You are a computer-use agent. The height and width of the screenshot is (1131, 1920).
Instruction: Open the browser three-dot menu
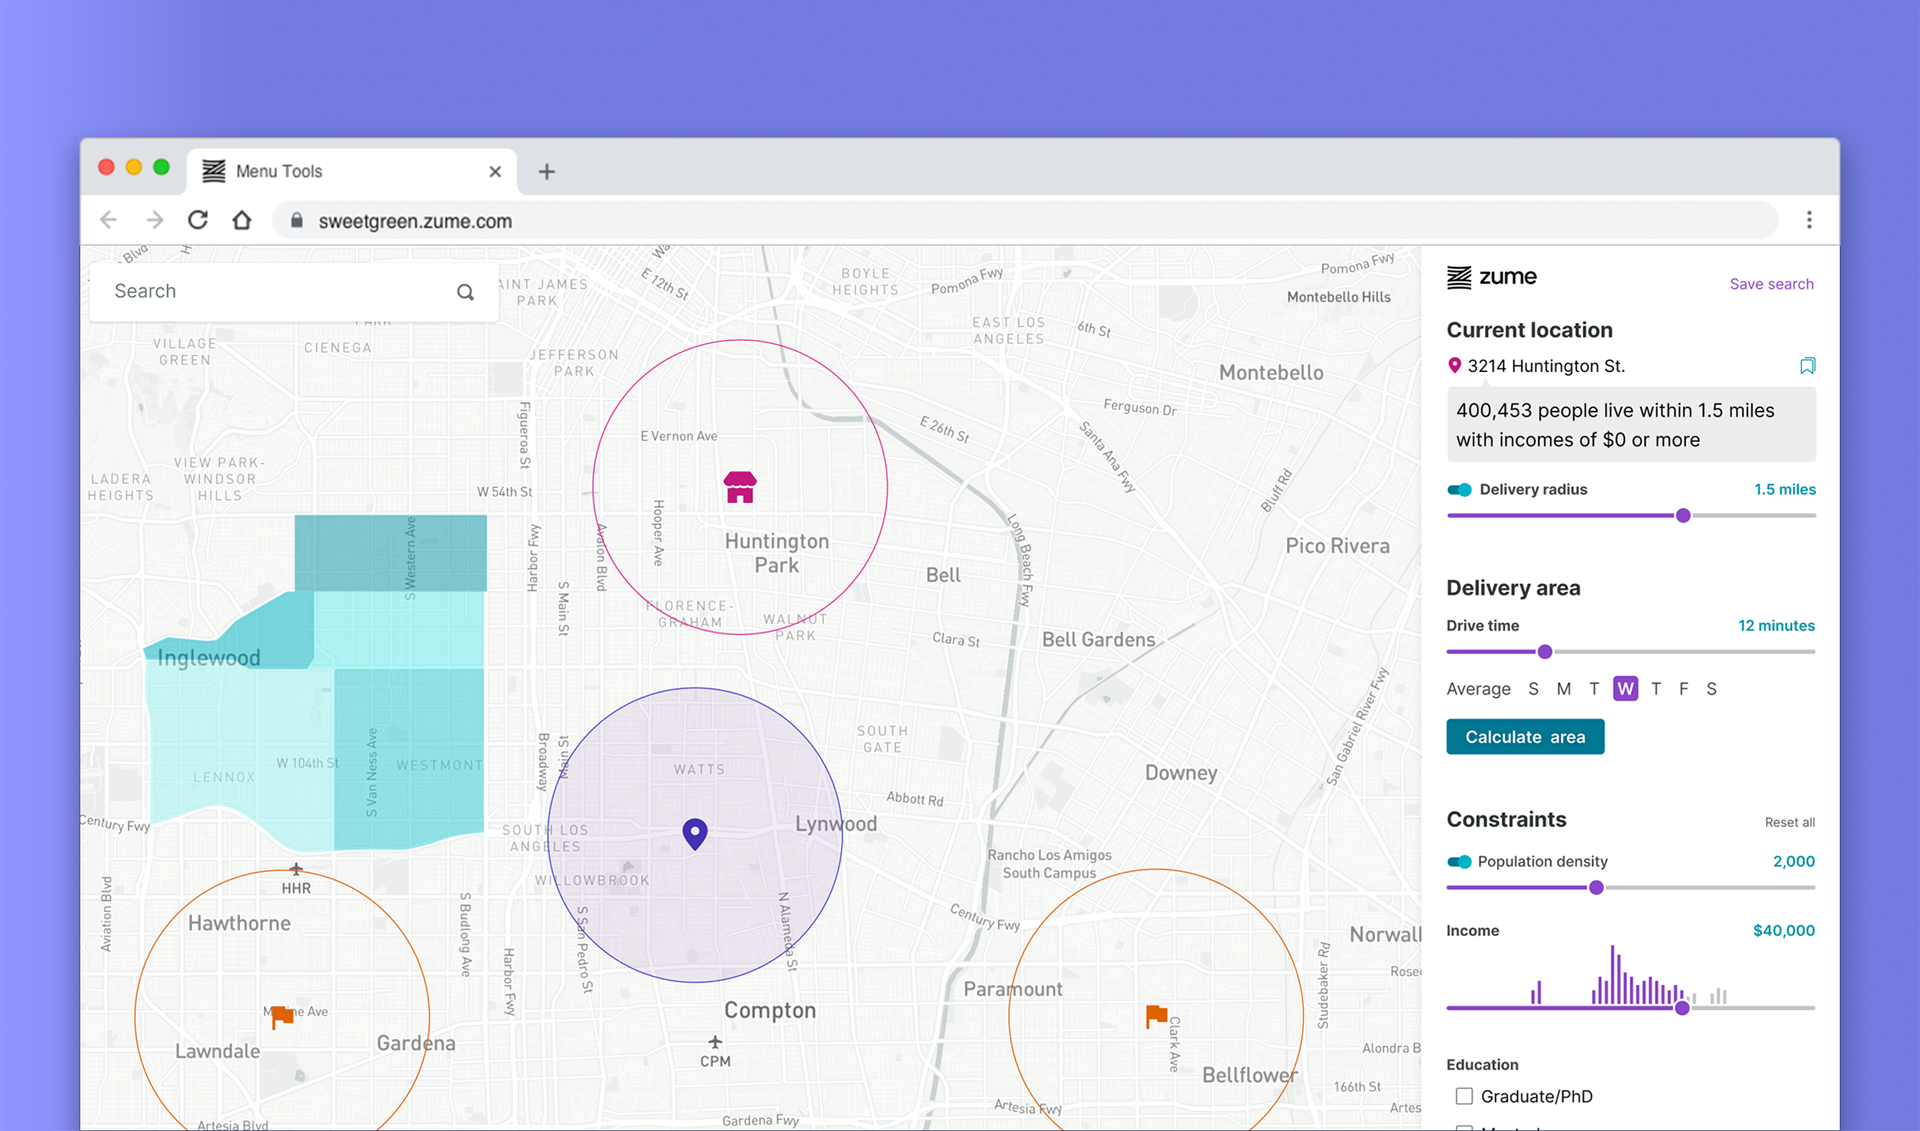coord(1809,220)
